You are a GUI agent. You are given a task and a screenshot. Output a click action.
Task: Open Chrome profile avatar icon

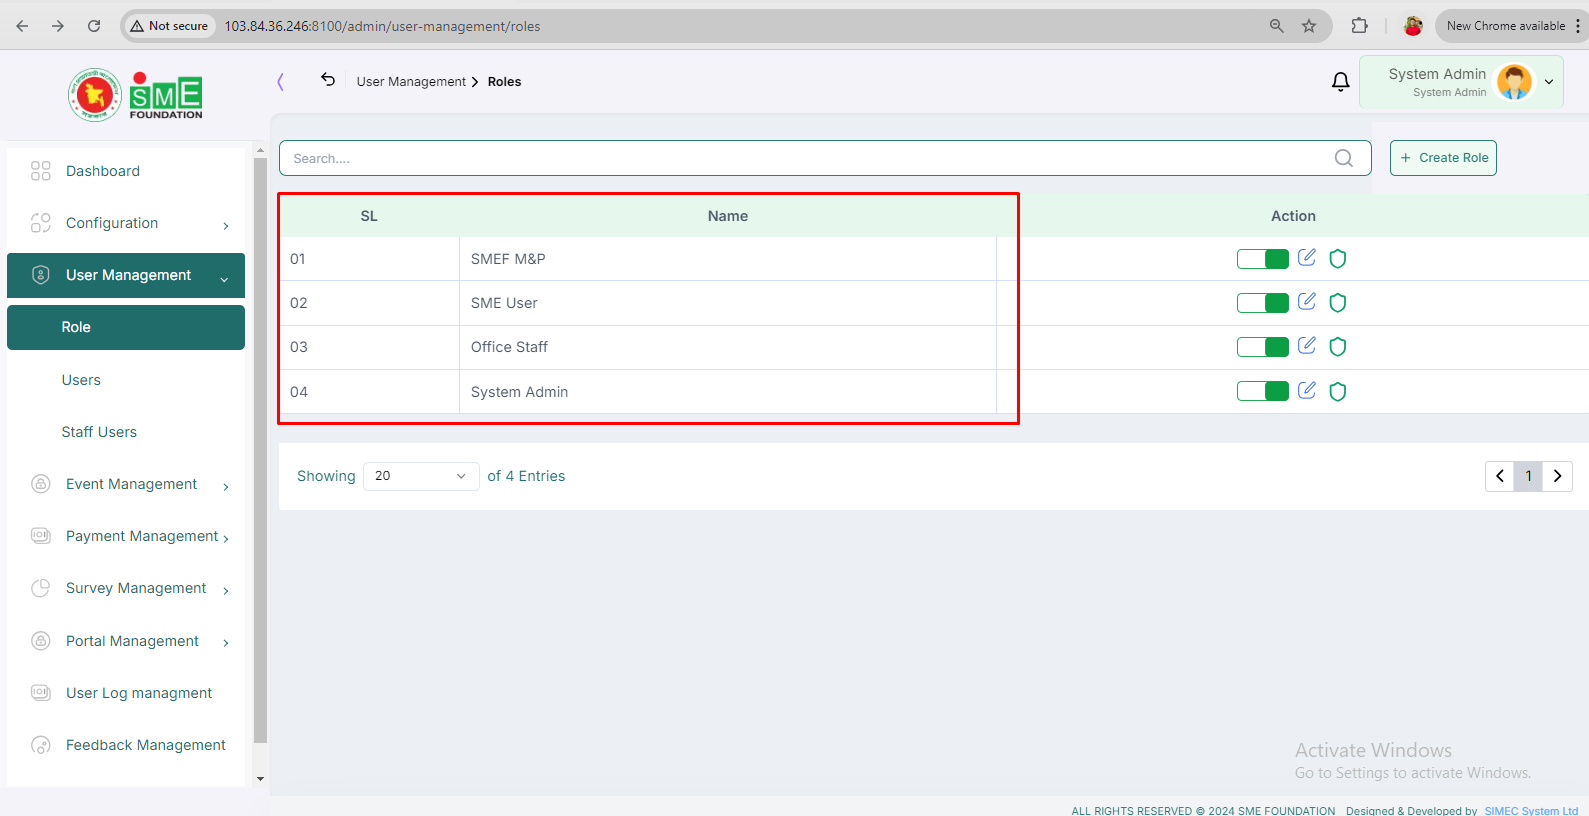pyautogui.click(x=1413, y=26)
